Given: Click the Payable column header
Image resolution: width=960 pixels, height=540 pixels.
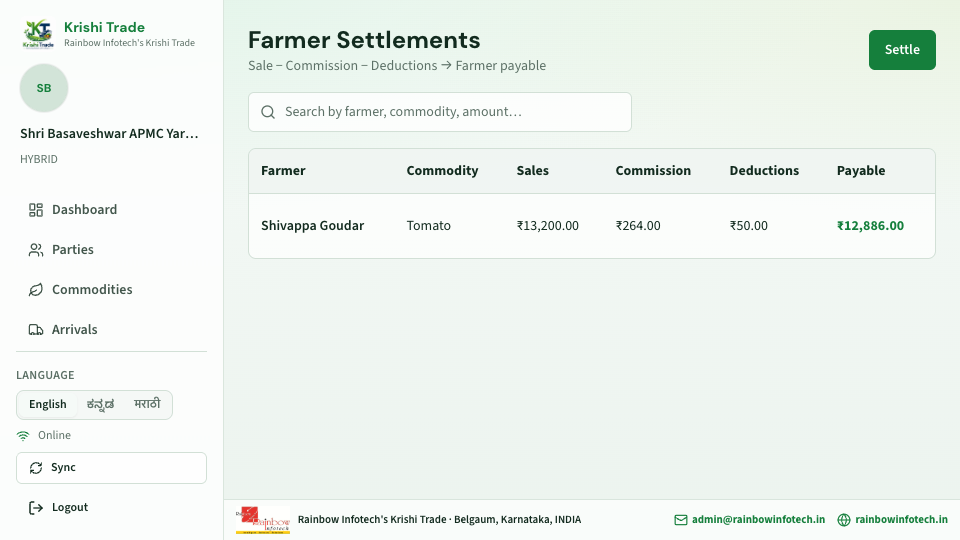Looking at the screenshot, I should 861,171.
